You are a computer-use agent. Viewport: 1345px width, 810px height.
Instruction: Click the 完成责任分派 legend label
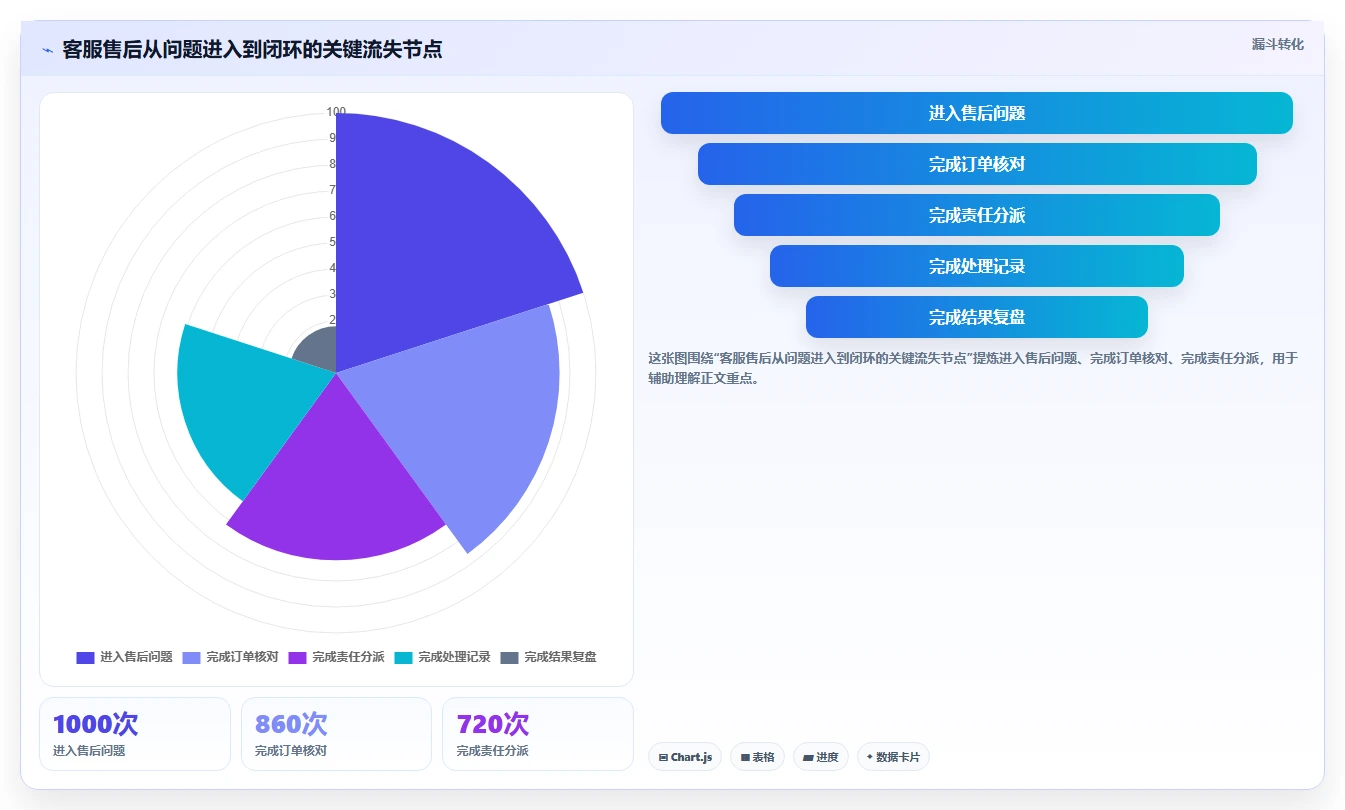[x=348, y=657]
